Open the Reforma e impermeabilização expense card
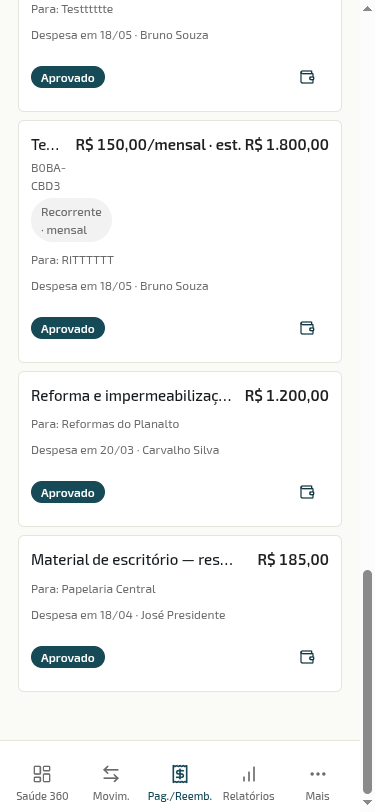 180,449
